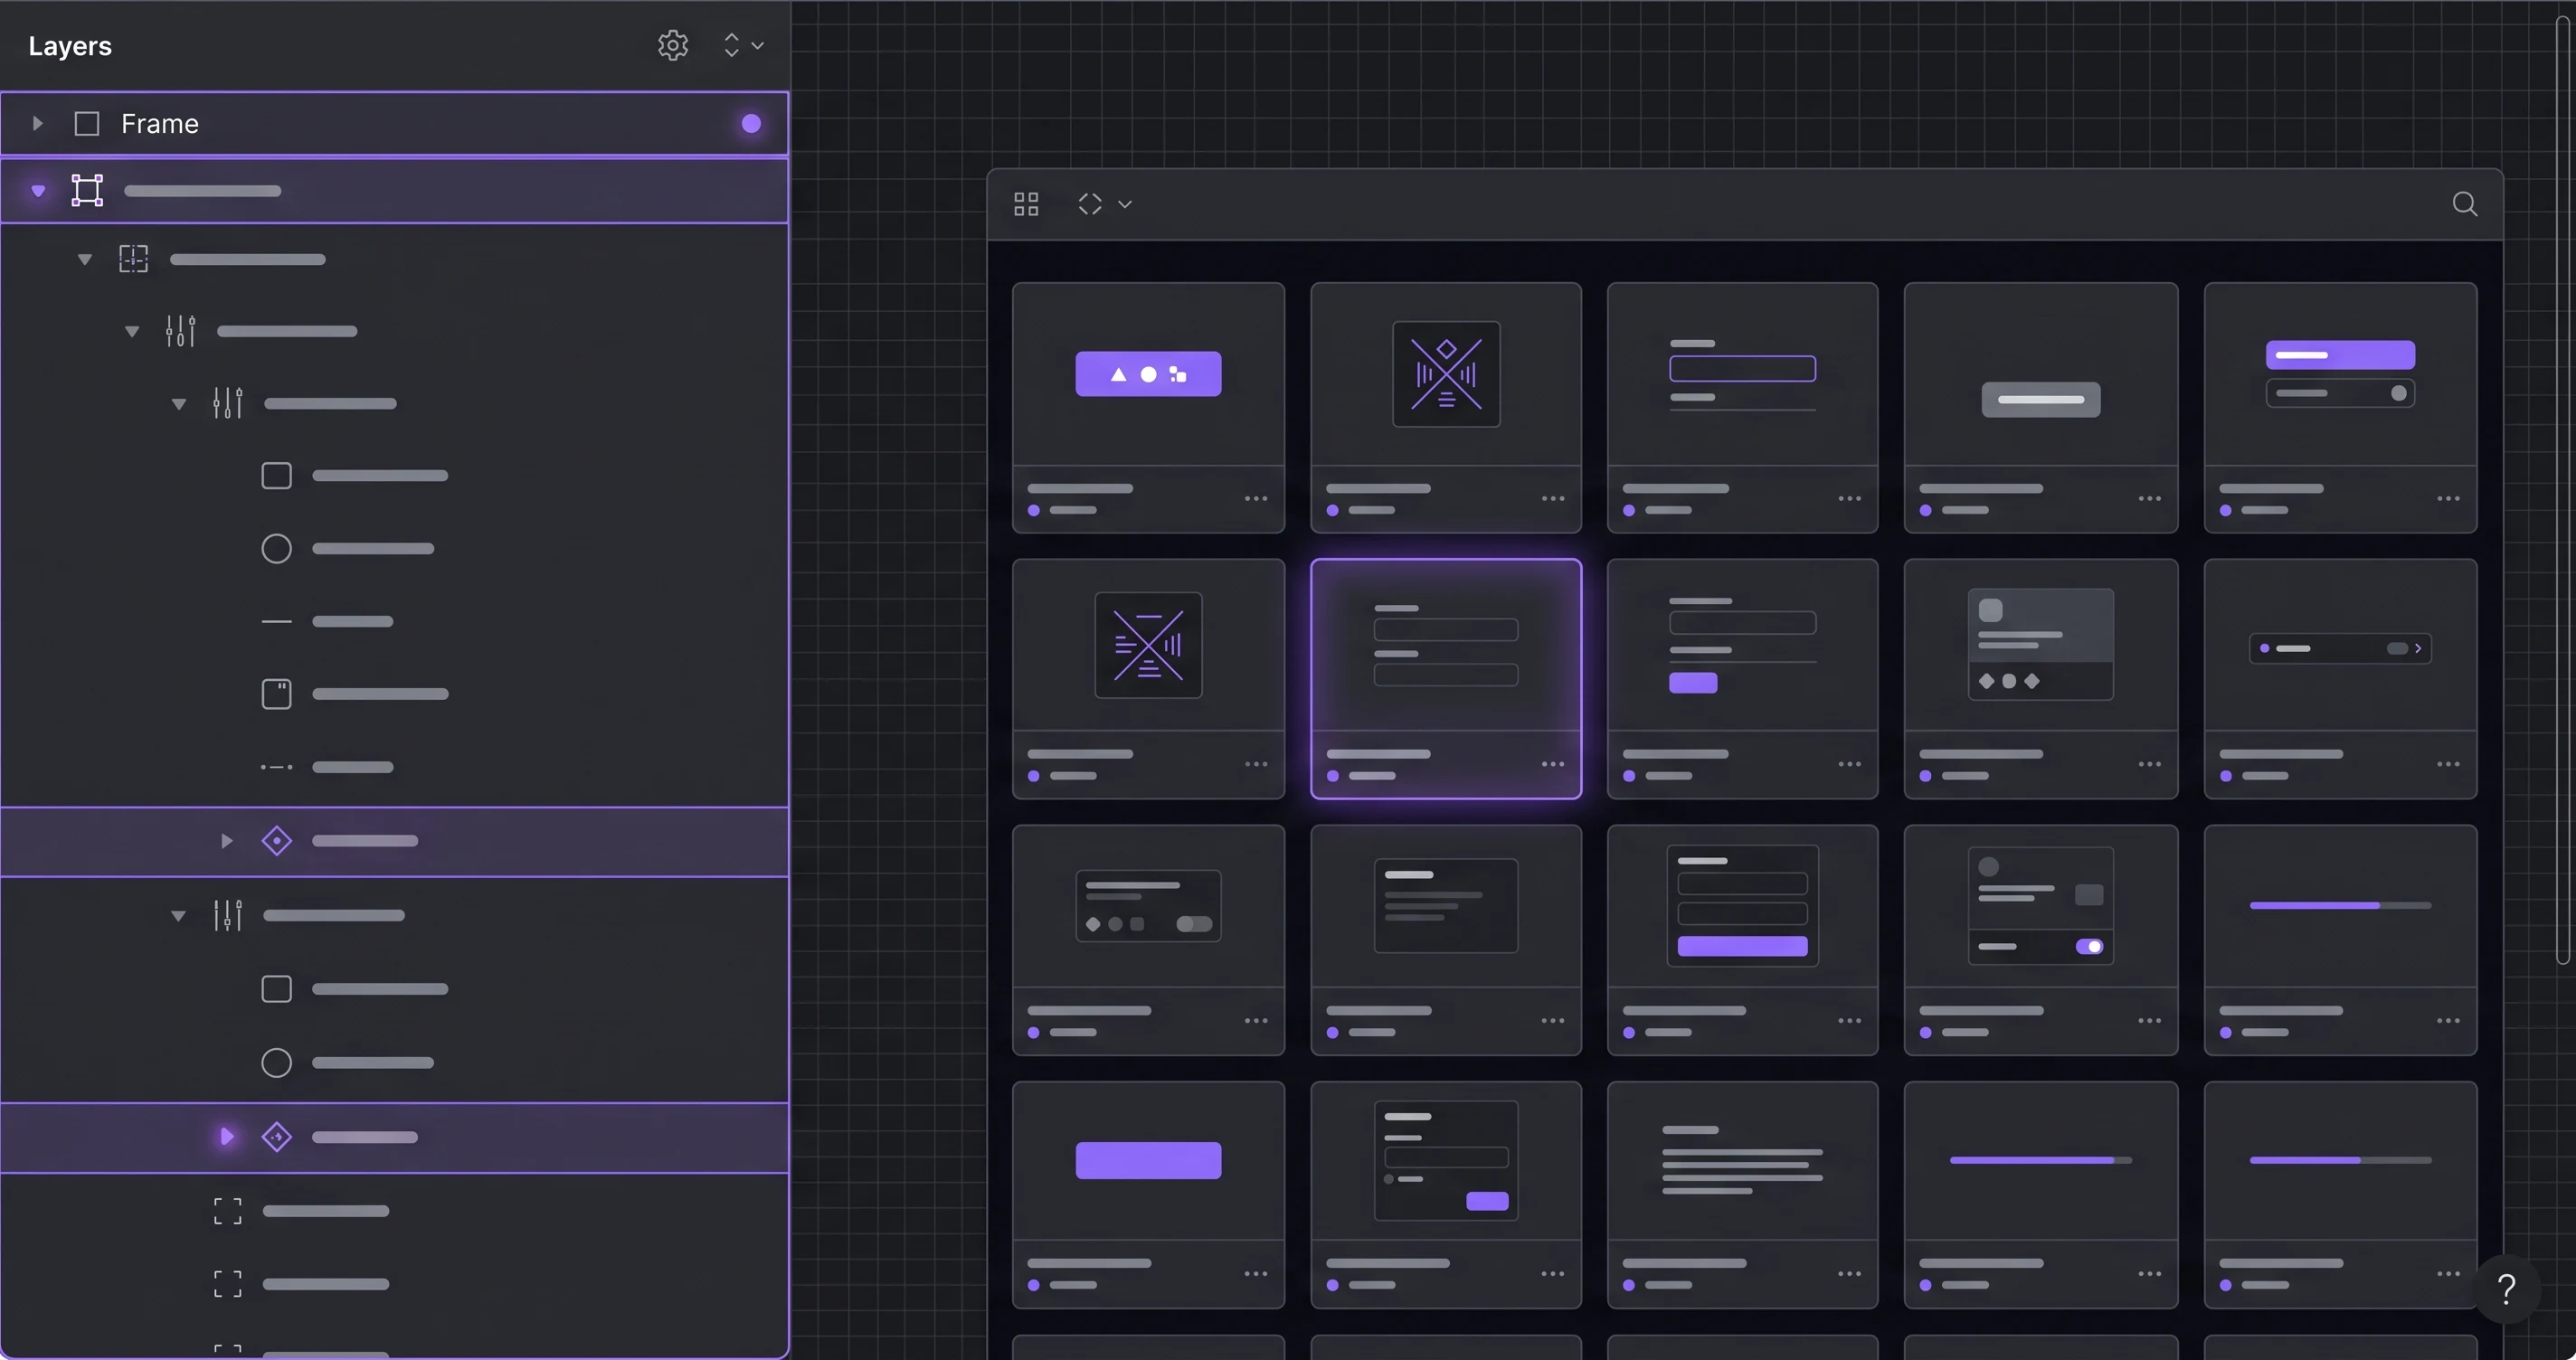Image resolution: width=2576 pixels, height=1360 pixels.
Task: Open more options on purple-outlined input card
Action: point(1849,498)
